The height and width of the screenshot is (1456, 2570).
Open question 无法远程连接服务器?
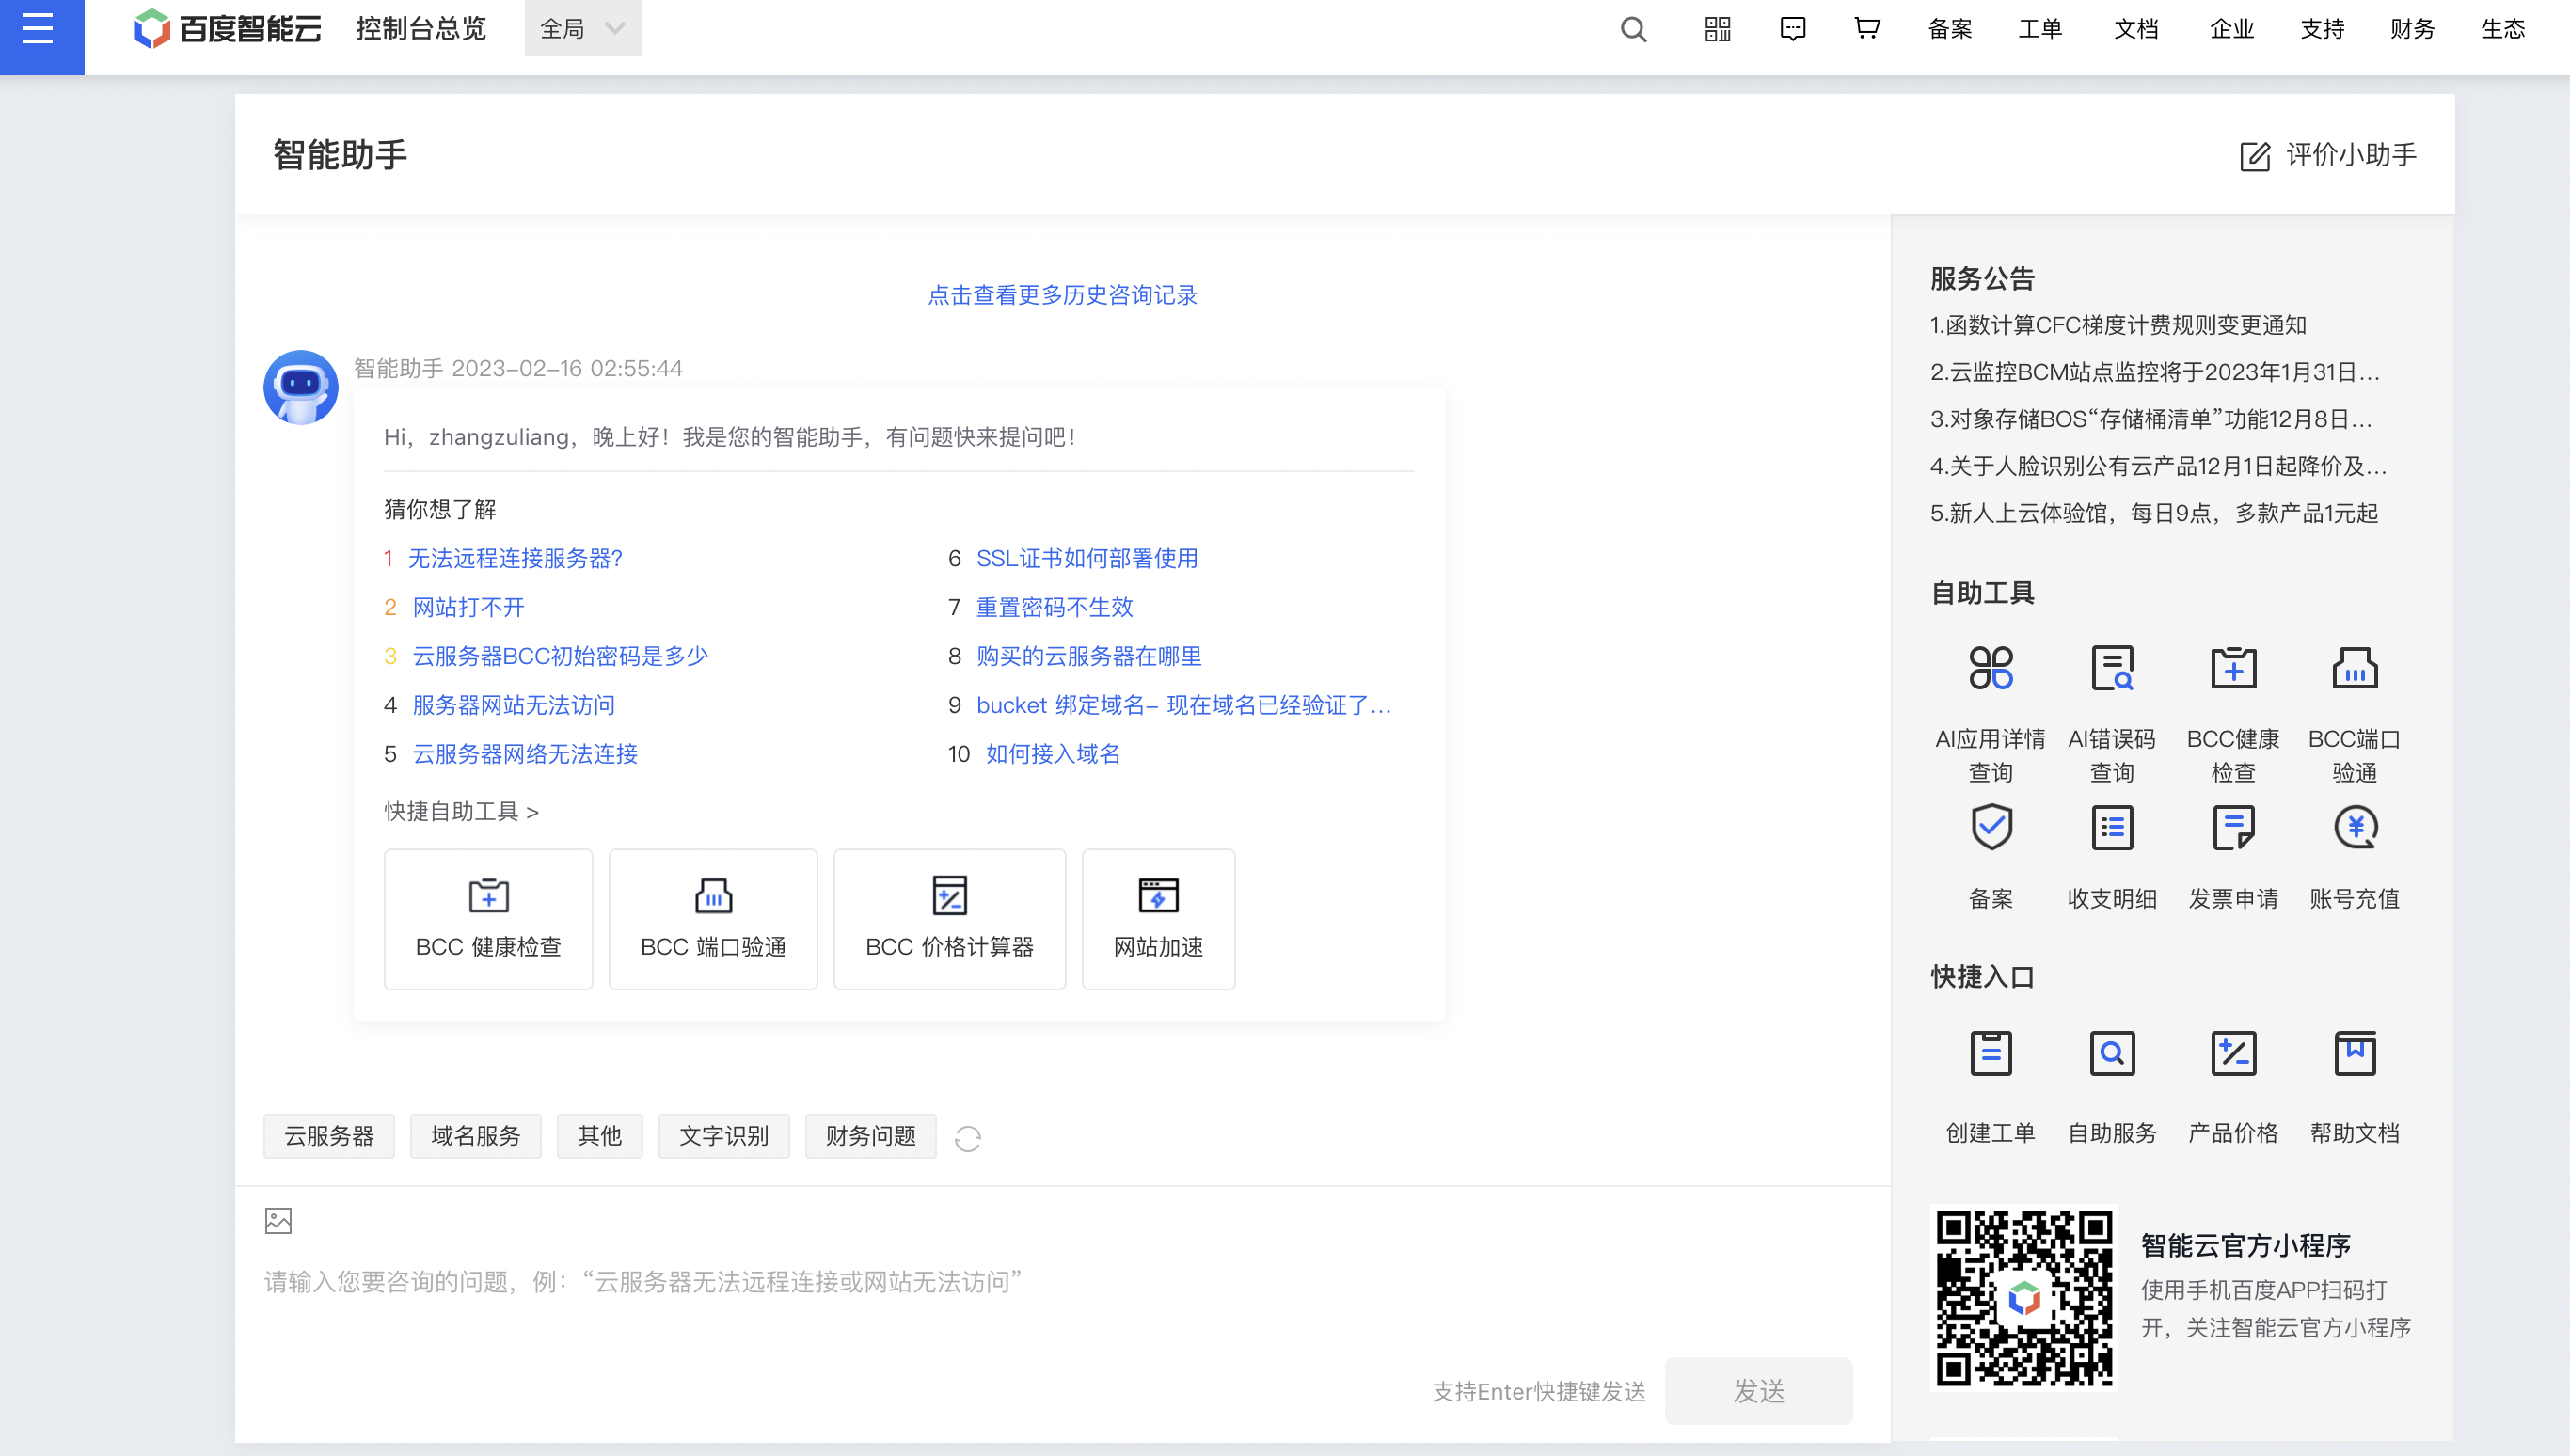[515, 558]
